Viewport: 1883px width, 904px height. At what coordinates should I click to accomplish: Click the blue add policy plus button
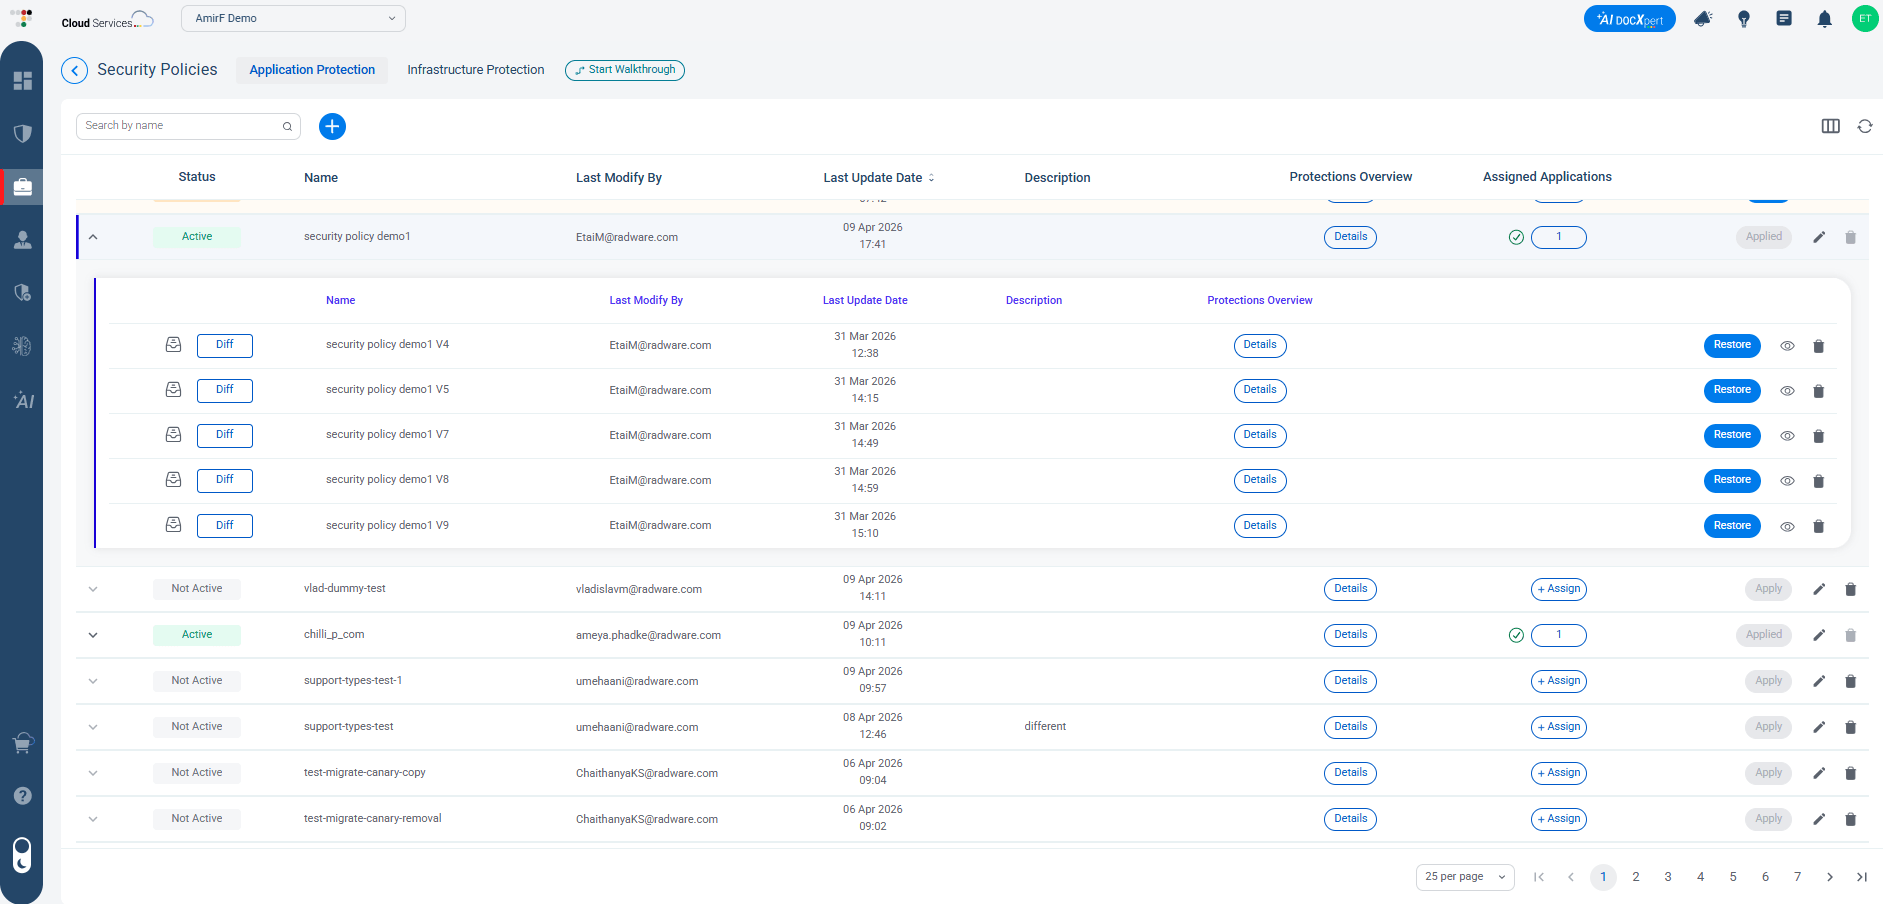point(332,126)
